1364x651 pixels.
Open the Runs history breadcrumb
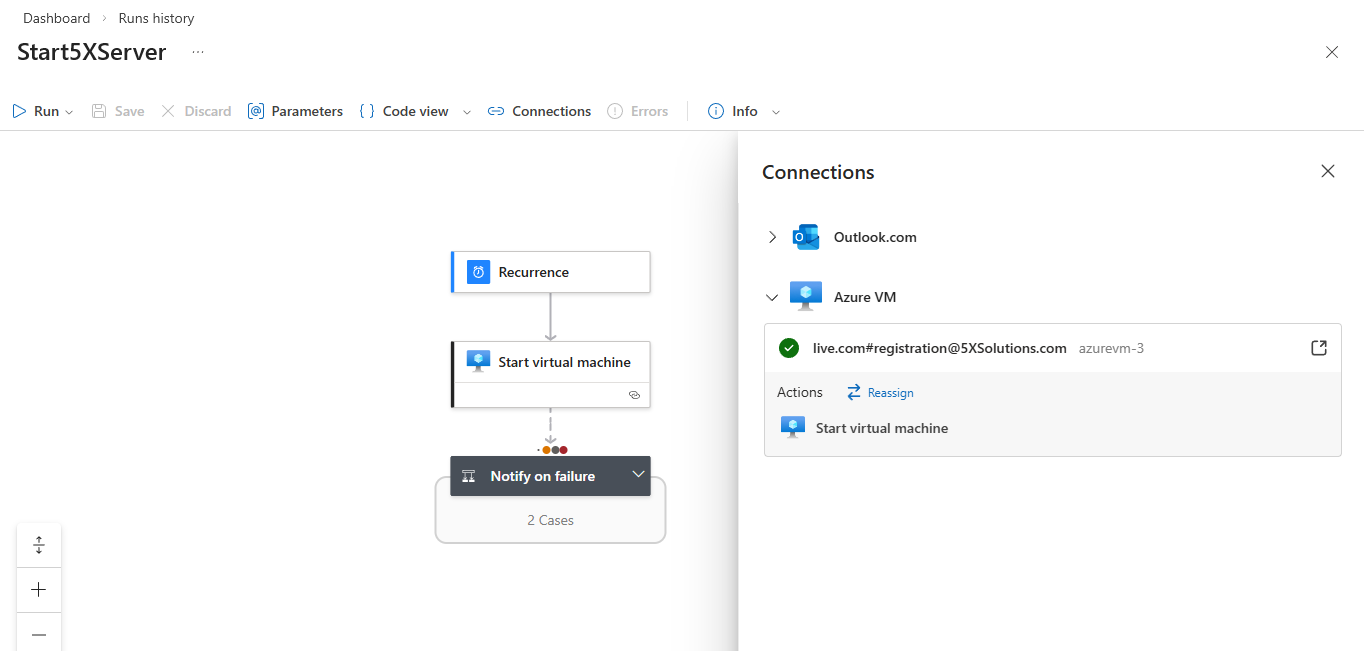[156, 18]
